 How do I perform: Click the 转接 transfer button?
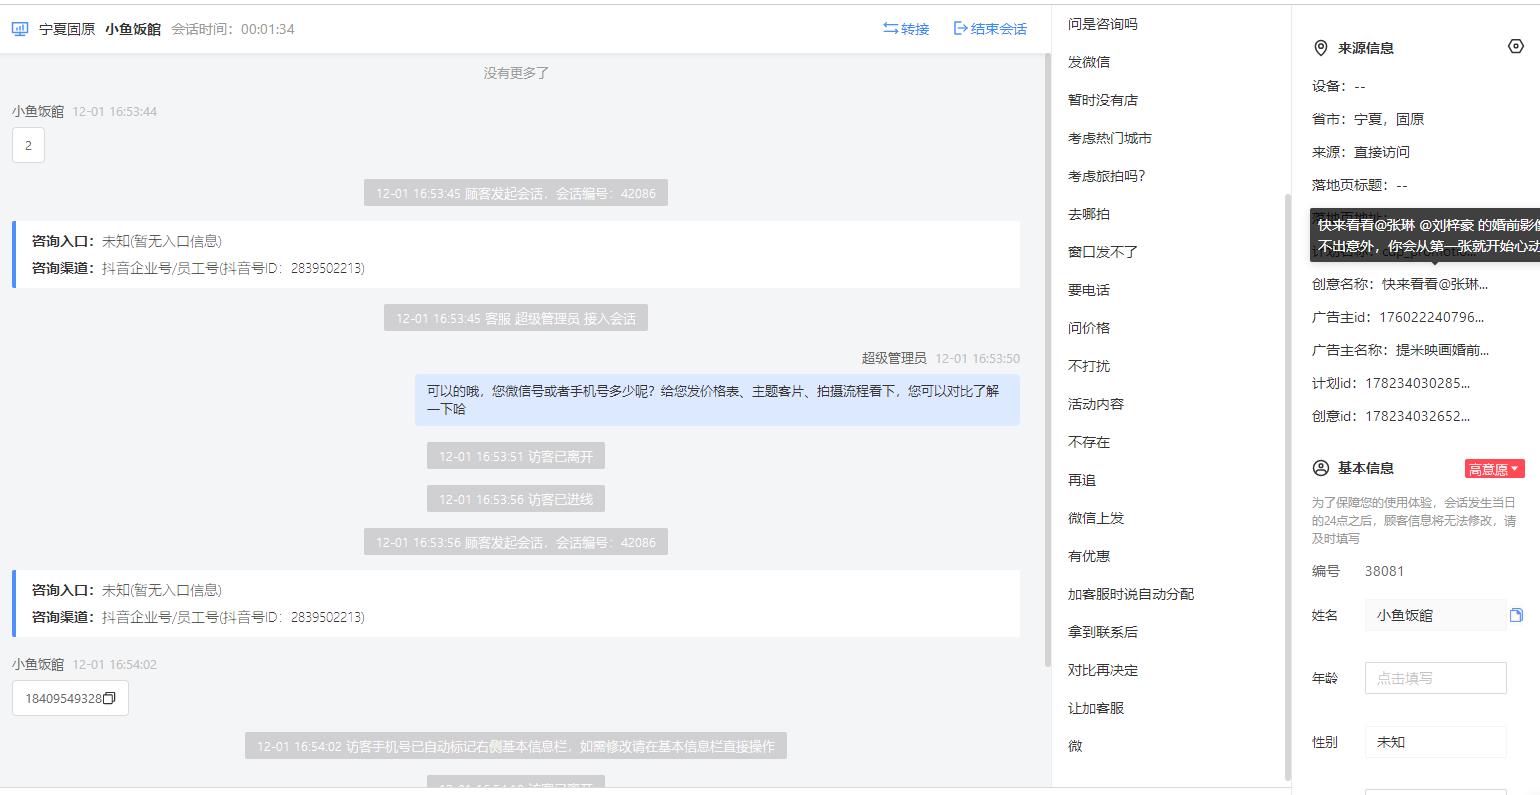click(906, 29)
